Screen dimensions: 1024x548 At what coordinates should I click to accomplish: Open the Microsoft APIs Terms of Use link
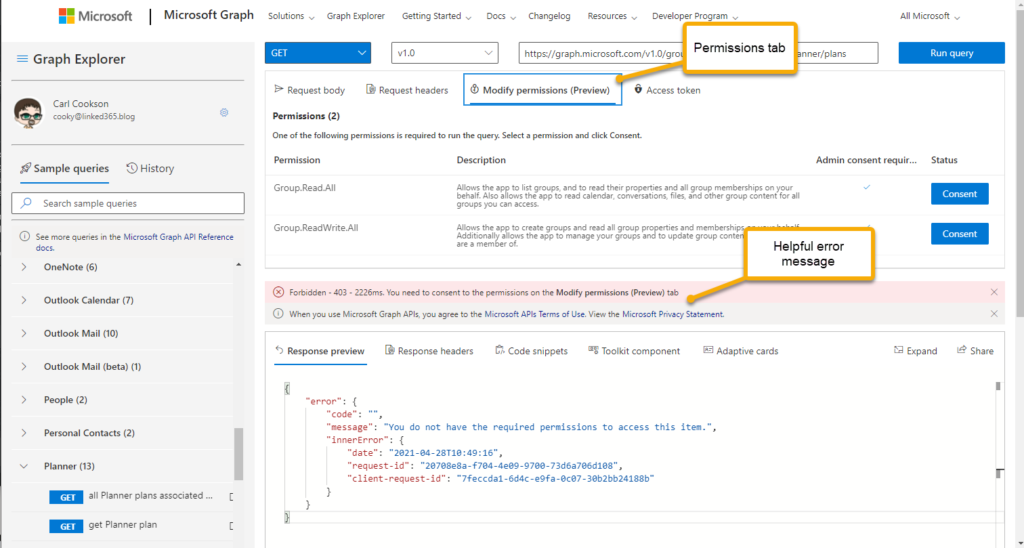(534, 314)
